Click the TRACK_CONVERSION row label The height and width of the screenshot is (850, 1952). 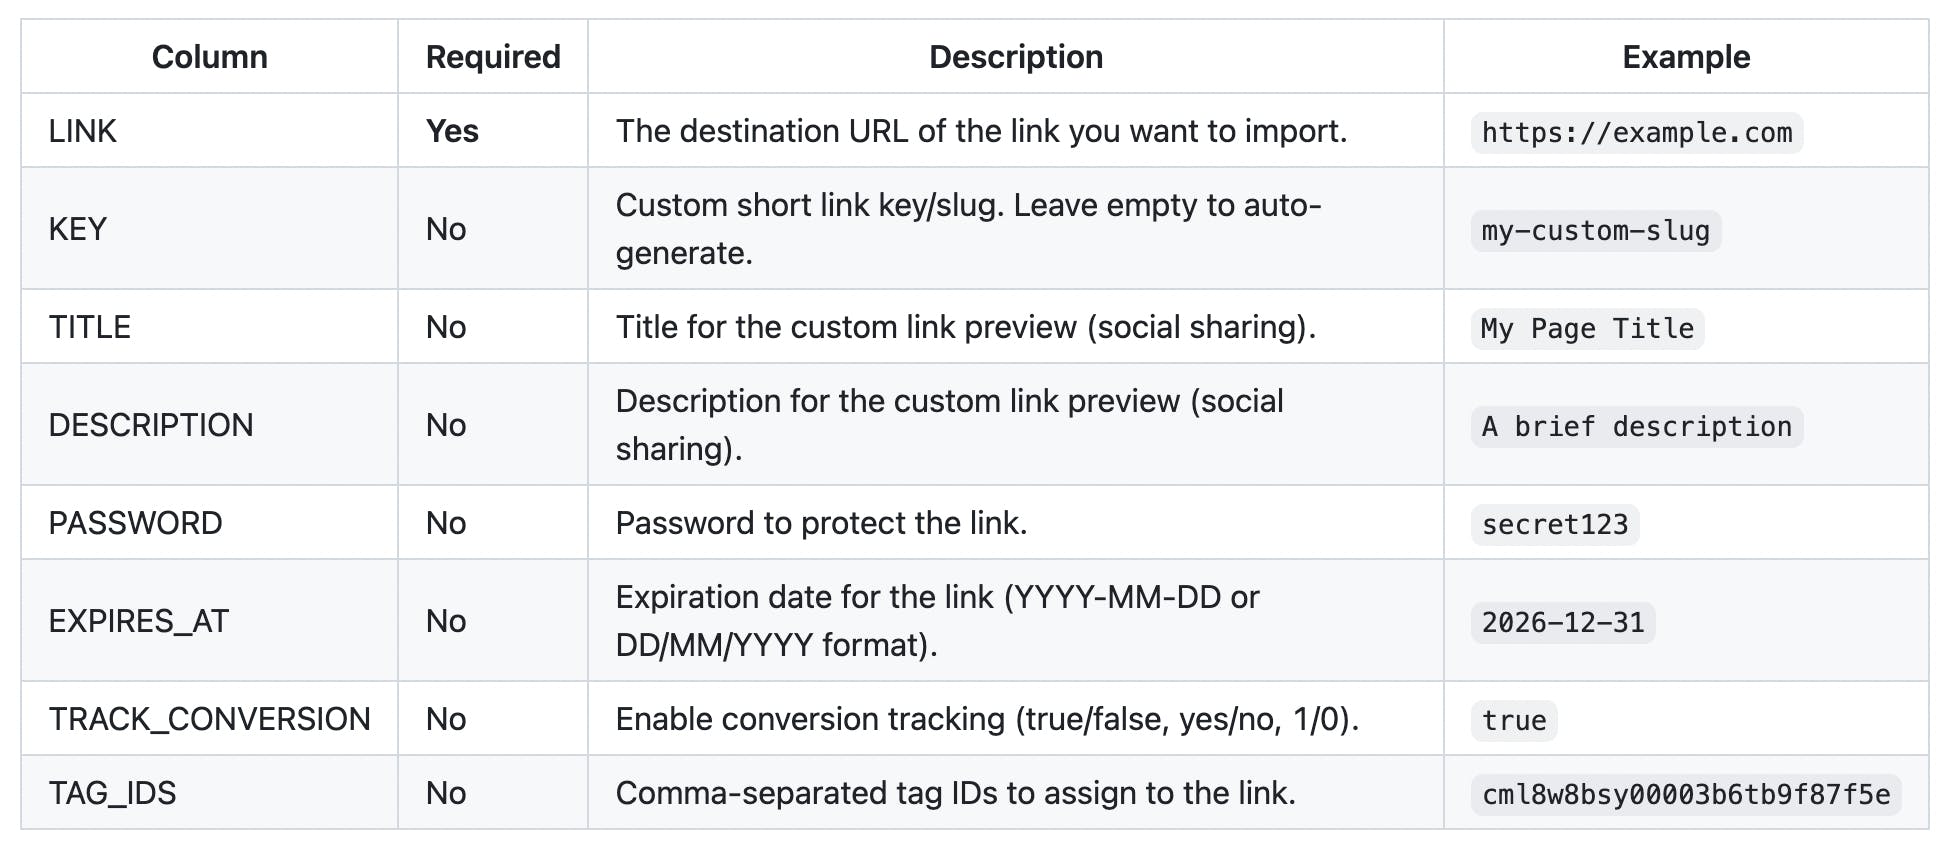[210, 719]
